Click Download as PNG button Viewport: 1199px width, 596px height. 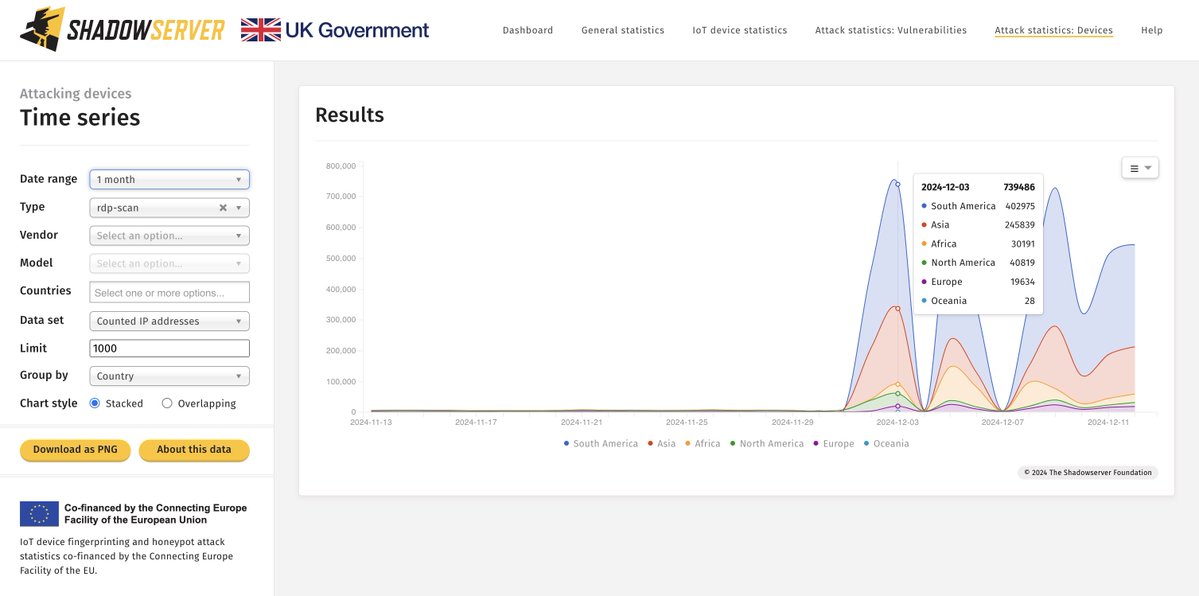[75, 450]
